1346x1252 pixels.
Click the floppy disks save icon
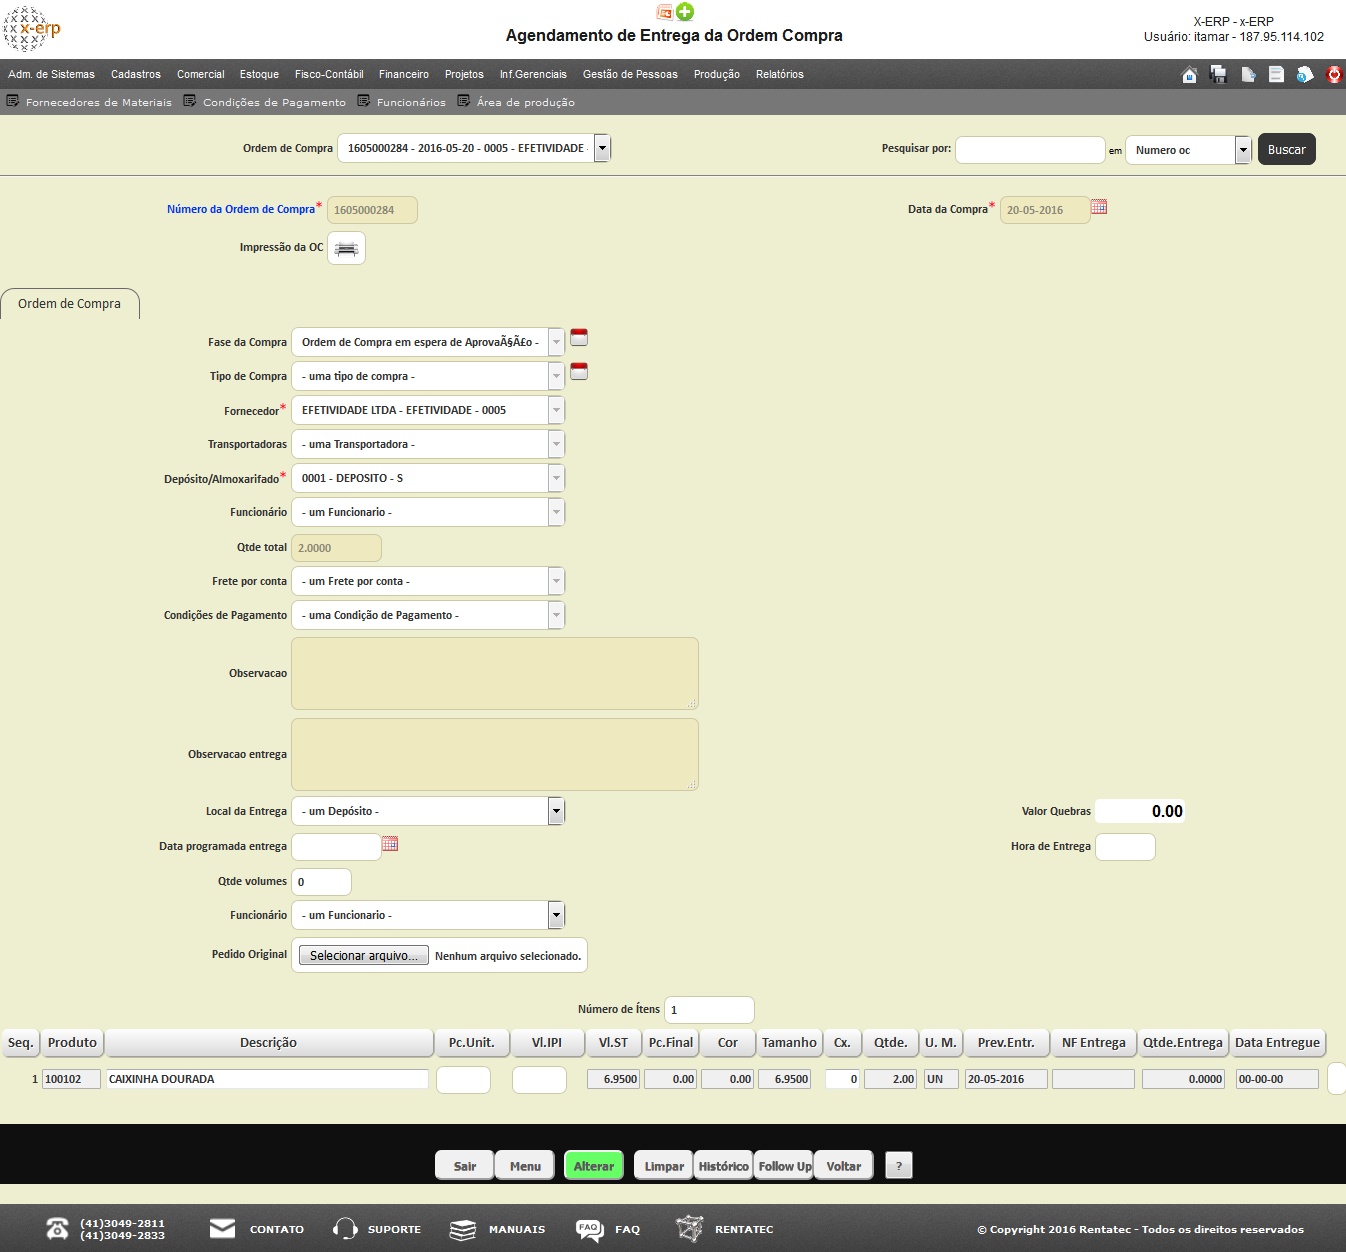click(x=1218, y=74)
